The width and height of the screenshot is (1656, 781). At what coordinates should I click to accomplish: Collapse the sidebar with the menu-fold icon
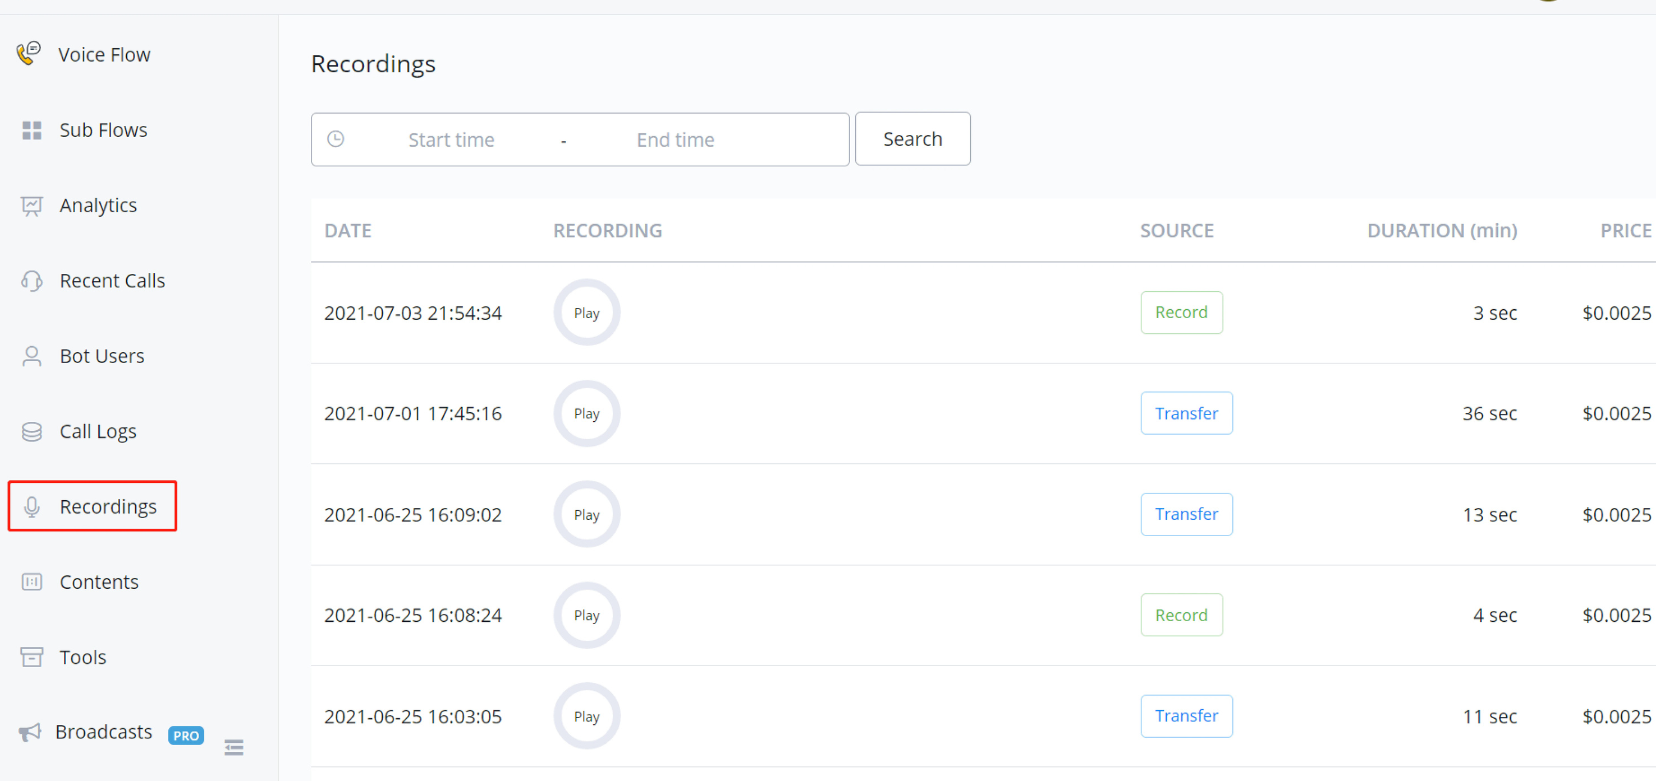click(x=234, y=747)
